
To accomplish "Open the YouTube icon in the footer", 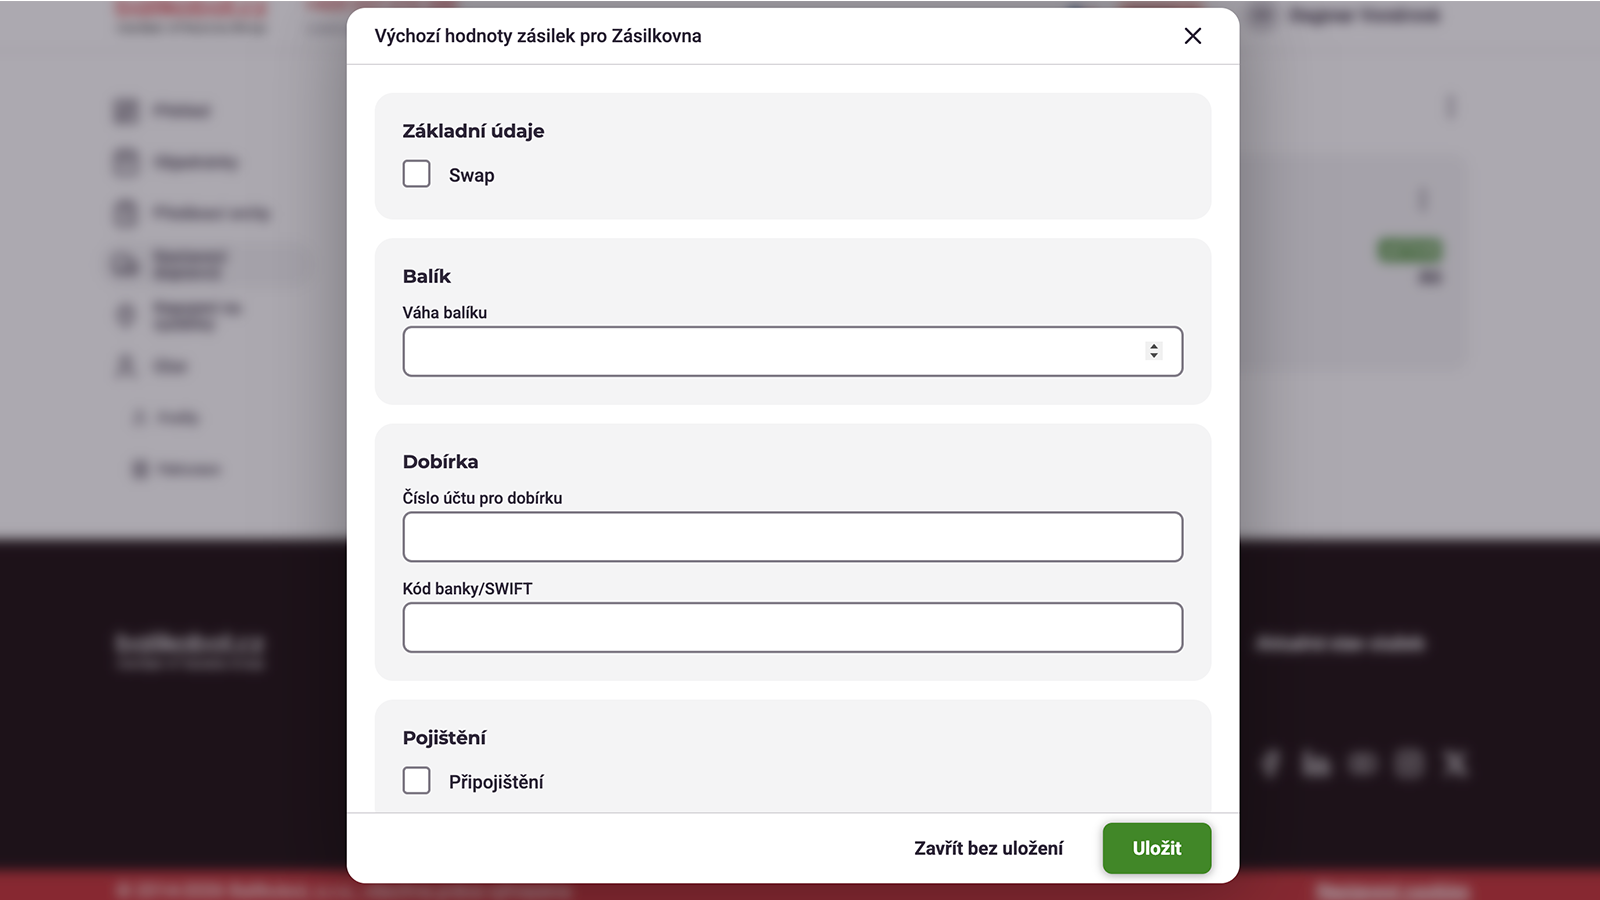I will coord(1362,764).
